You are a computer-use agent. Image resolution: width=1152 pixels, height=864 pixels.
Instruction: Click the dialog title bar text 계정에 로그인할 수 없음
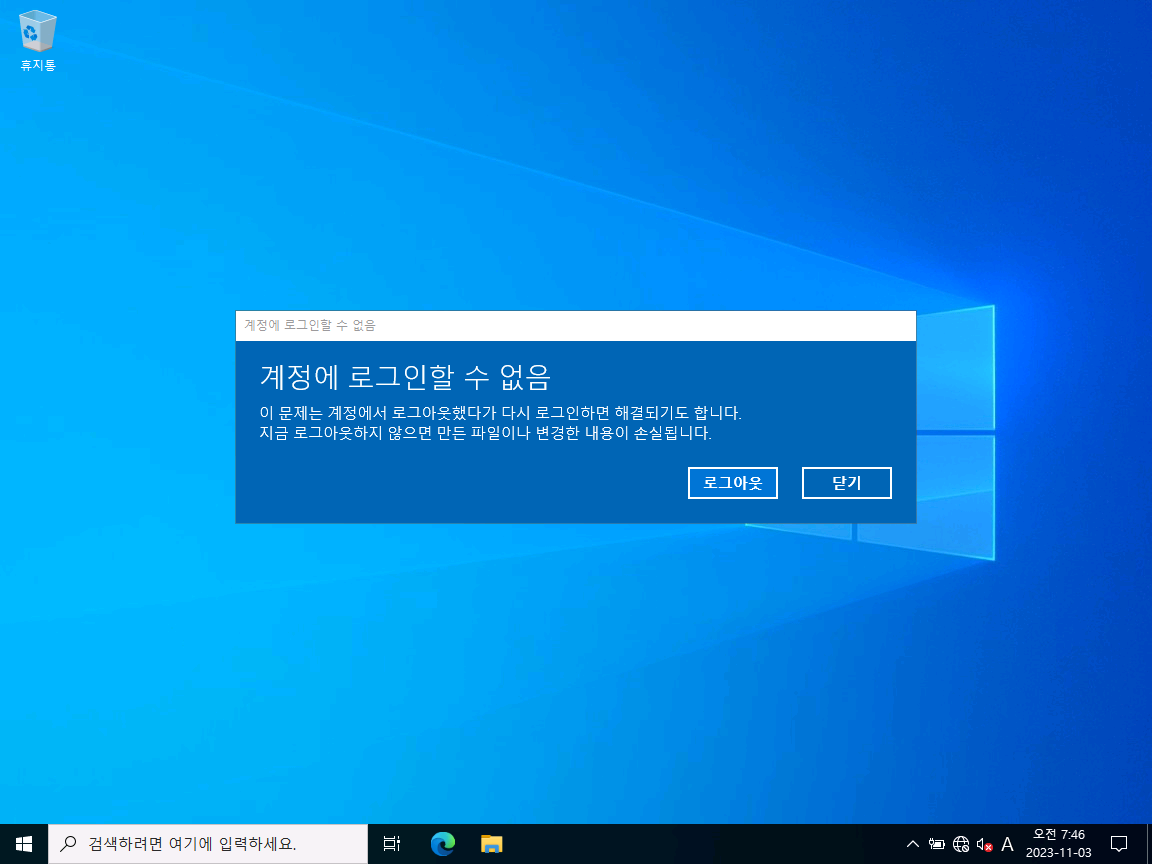[310, 325]
